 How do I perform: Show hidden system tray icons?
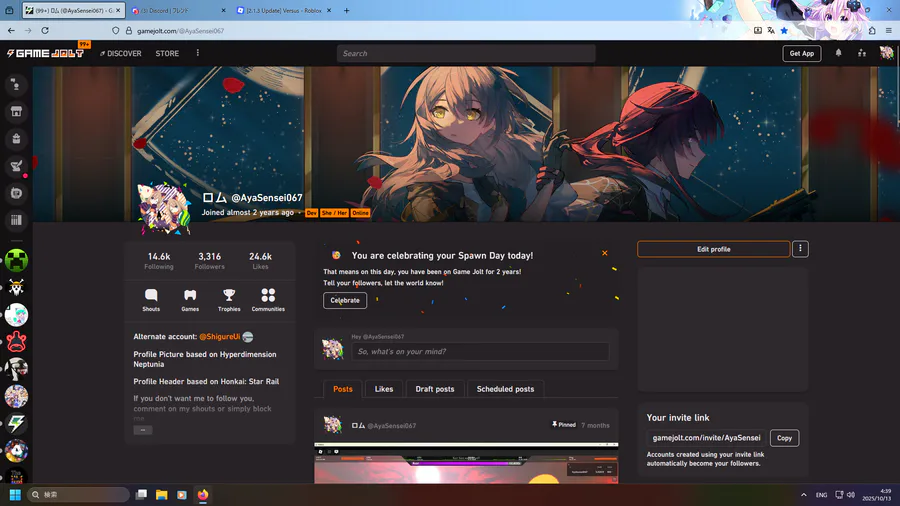[804, 495]
